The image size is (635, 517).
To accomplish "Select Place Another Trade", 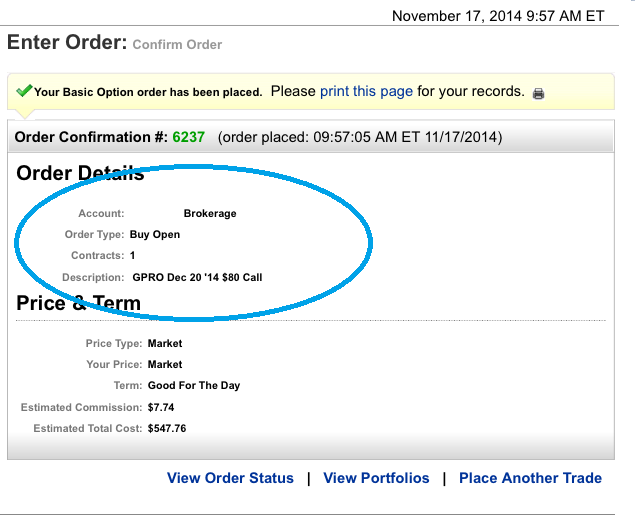I will tap(530, 478).
